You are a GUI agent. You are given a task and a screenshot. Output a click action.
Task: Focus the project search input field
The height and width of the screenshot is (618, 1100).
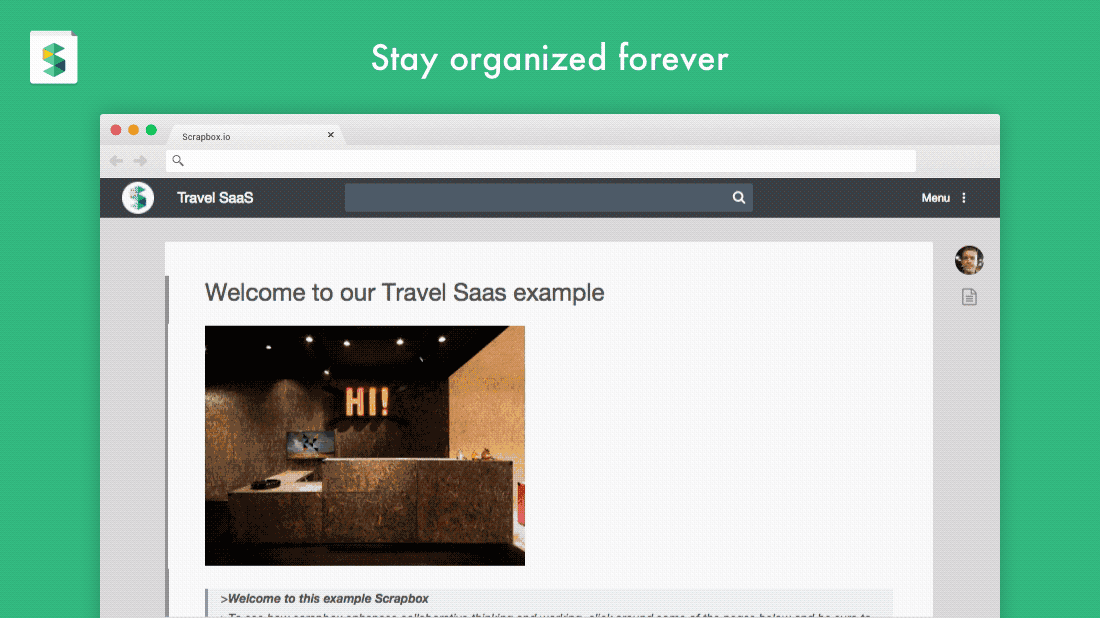(x=537, y=198)
